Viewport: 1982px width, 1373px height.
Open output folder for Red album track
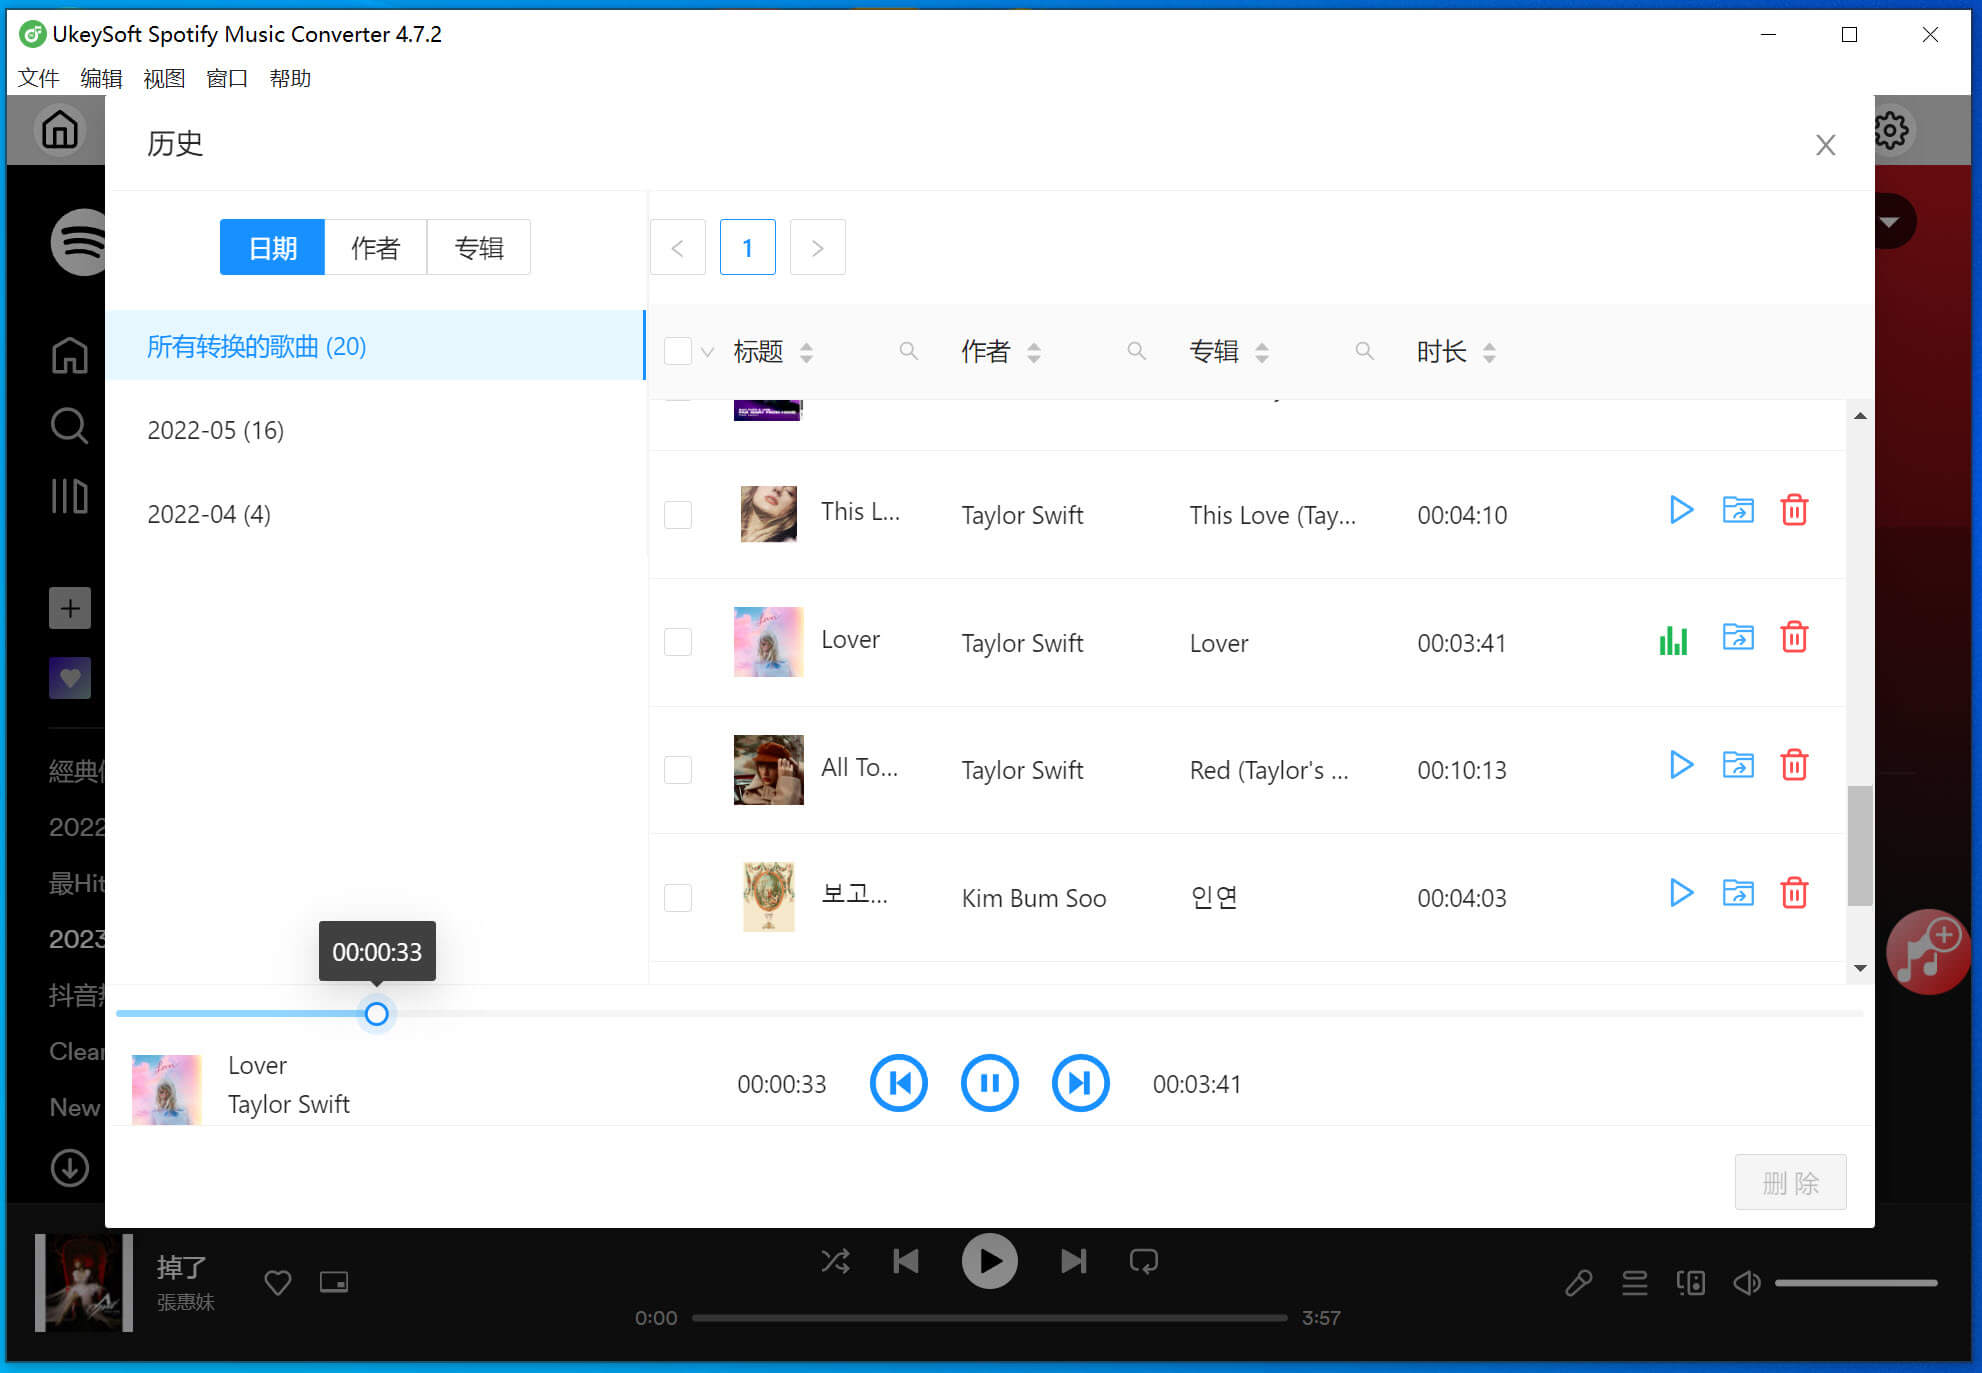click(x=1738, y=765)
